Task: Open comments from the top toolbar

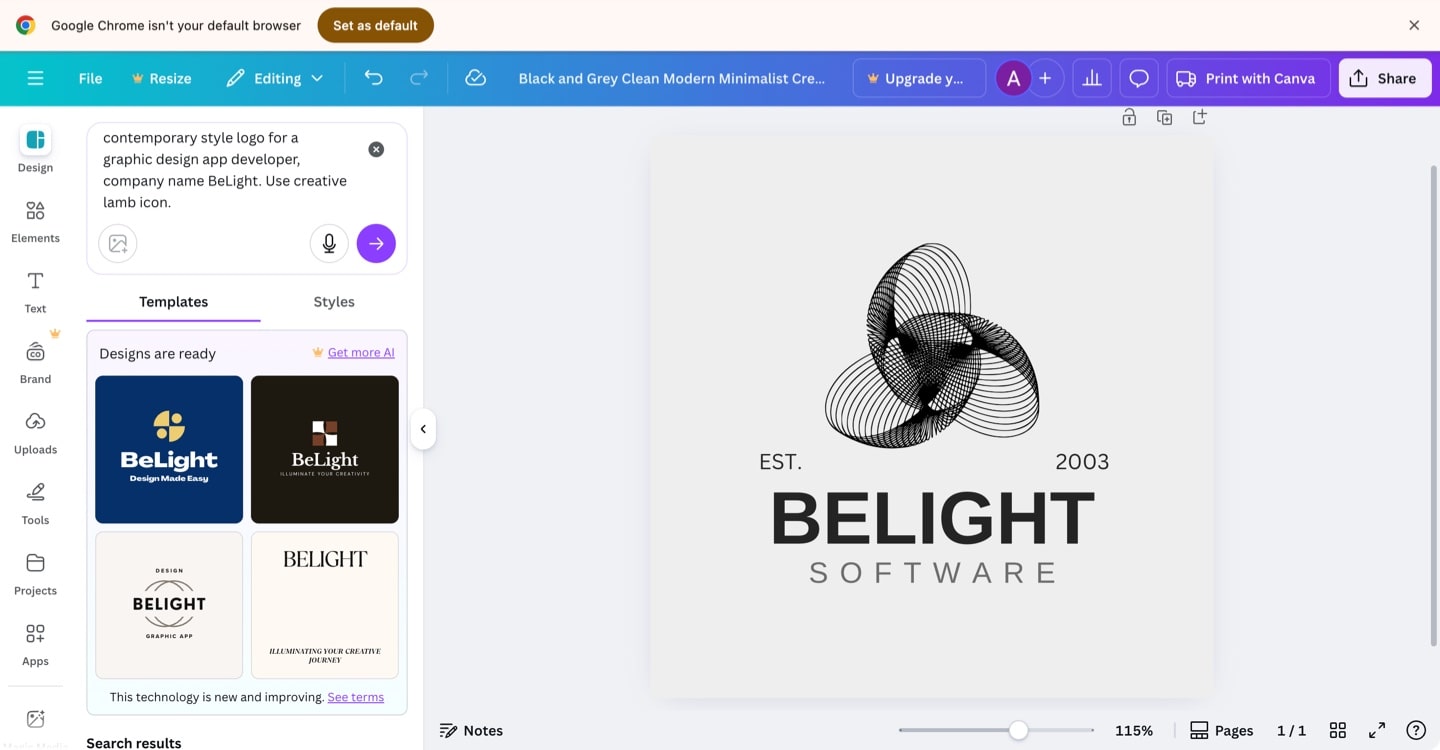Action: point(1138,77)
